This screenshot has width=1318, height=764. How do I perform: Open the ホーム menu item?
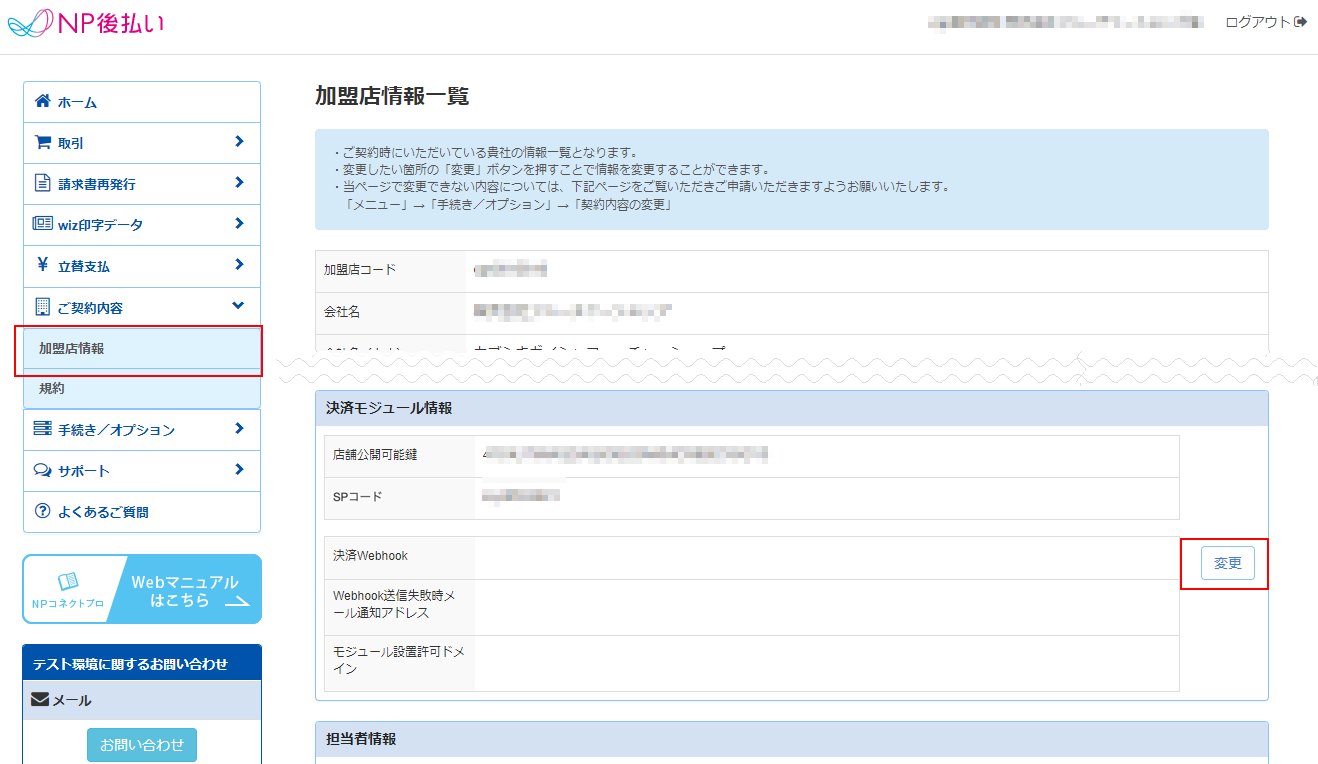point(142,102)
